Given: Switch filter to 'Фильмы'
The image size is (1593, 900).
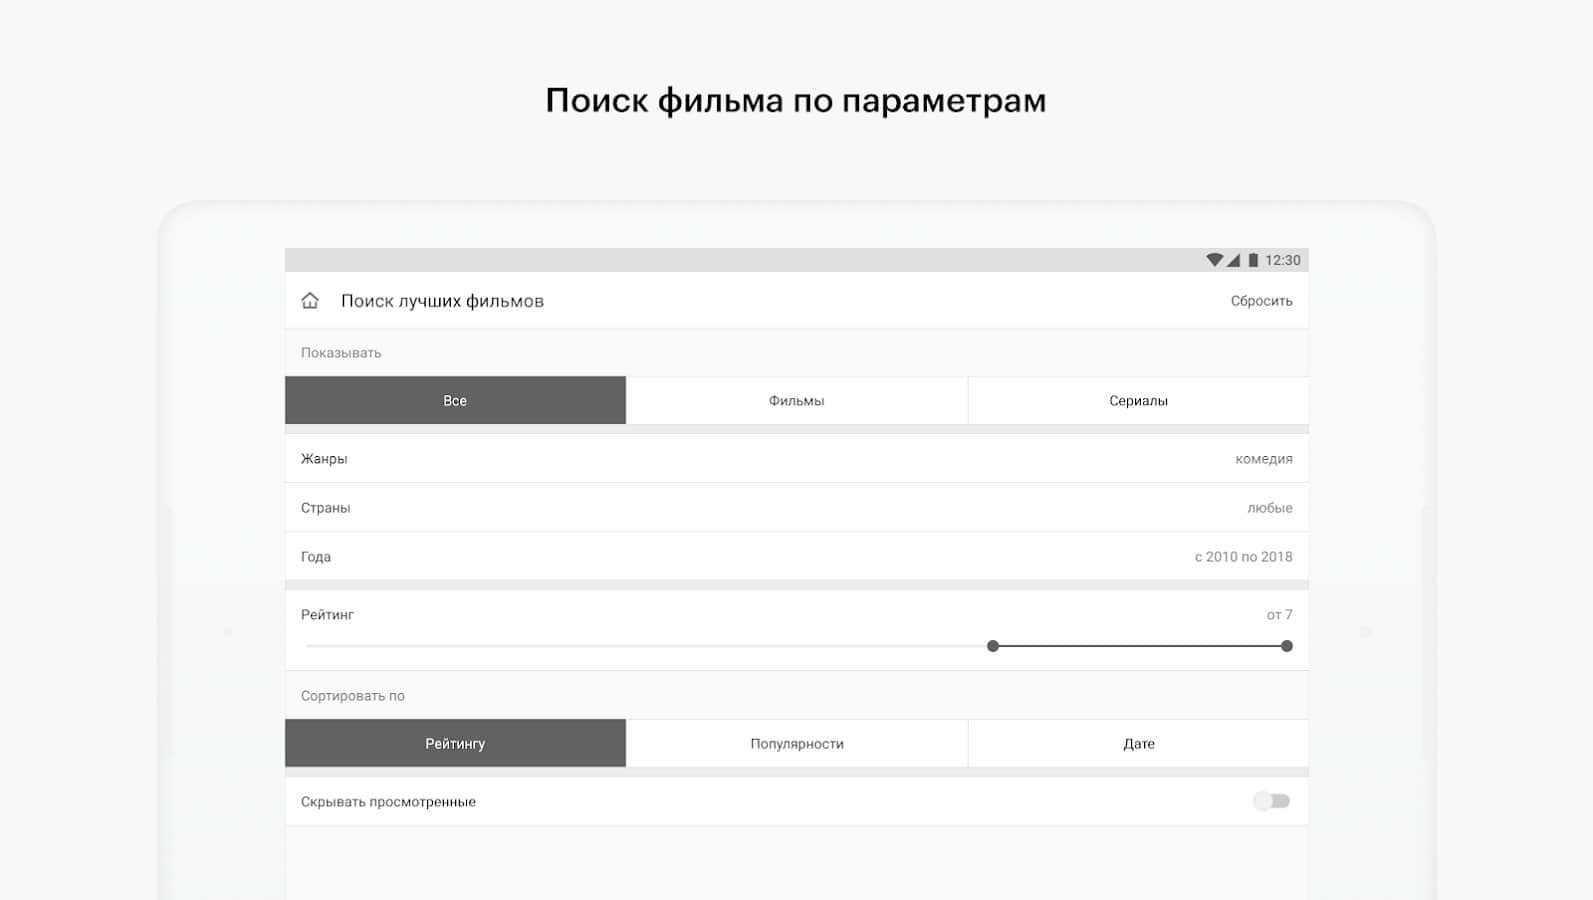Looking at the screenshot, I should 796,400.
